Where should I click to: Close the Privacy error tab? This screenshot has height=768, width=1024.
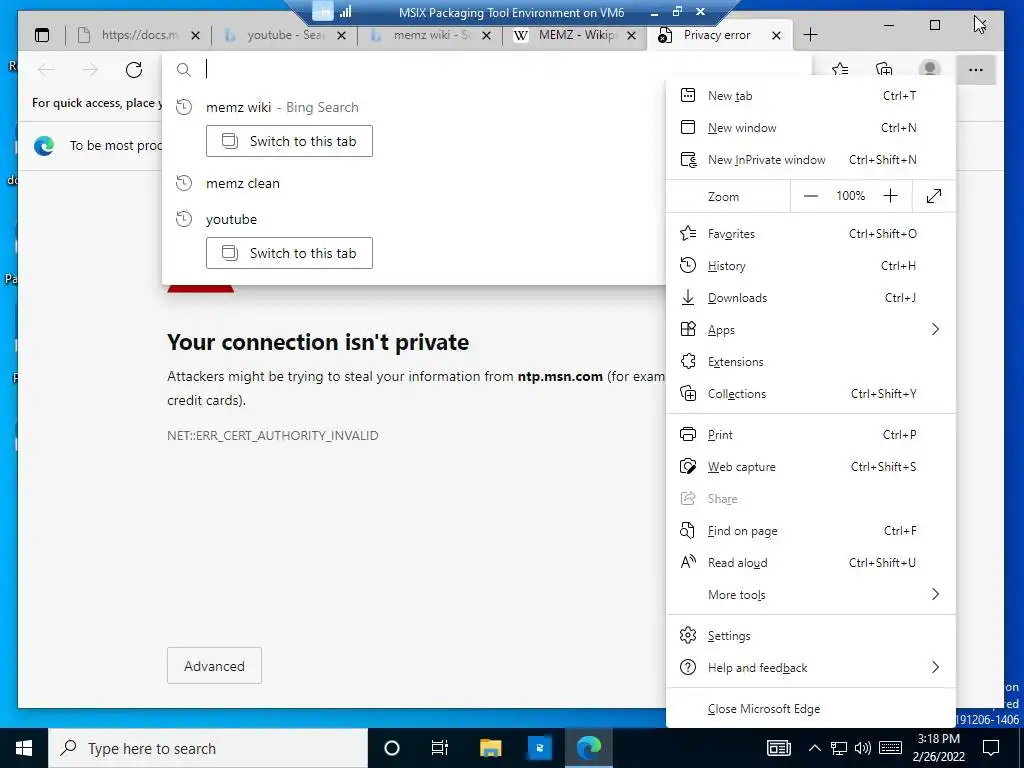point(776,35)
